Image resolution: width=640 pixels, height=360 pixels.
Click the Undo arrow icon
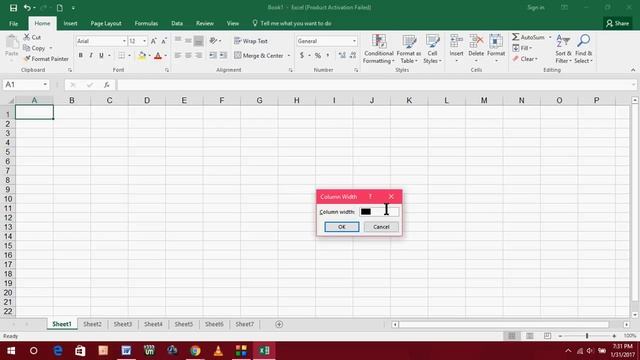(x=27, y=8)
